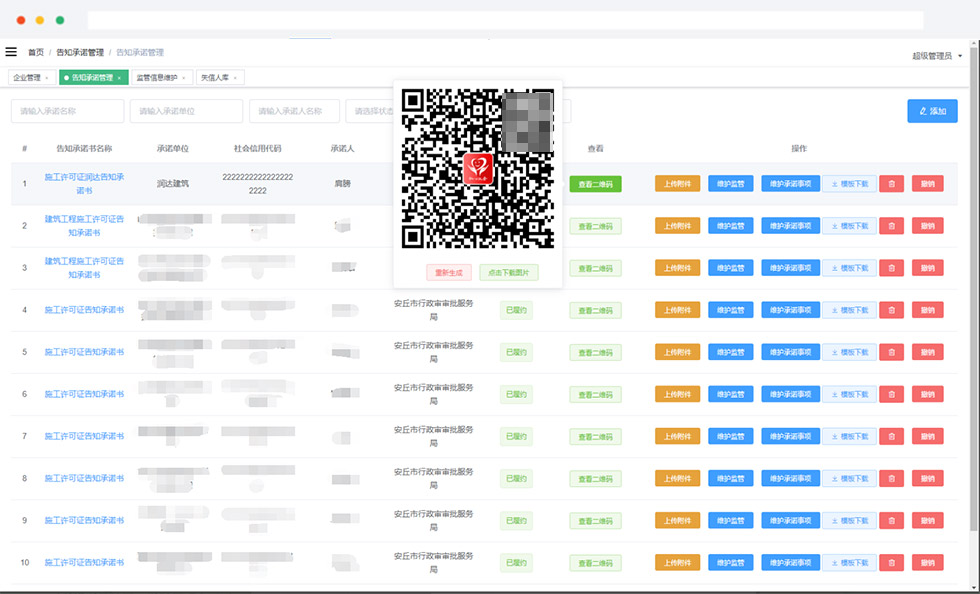The image size is (980, 594).
Task: Open 建筑工程施工许可证告知承诺书 link in row 2
Action: tap(84, 226)
